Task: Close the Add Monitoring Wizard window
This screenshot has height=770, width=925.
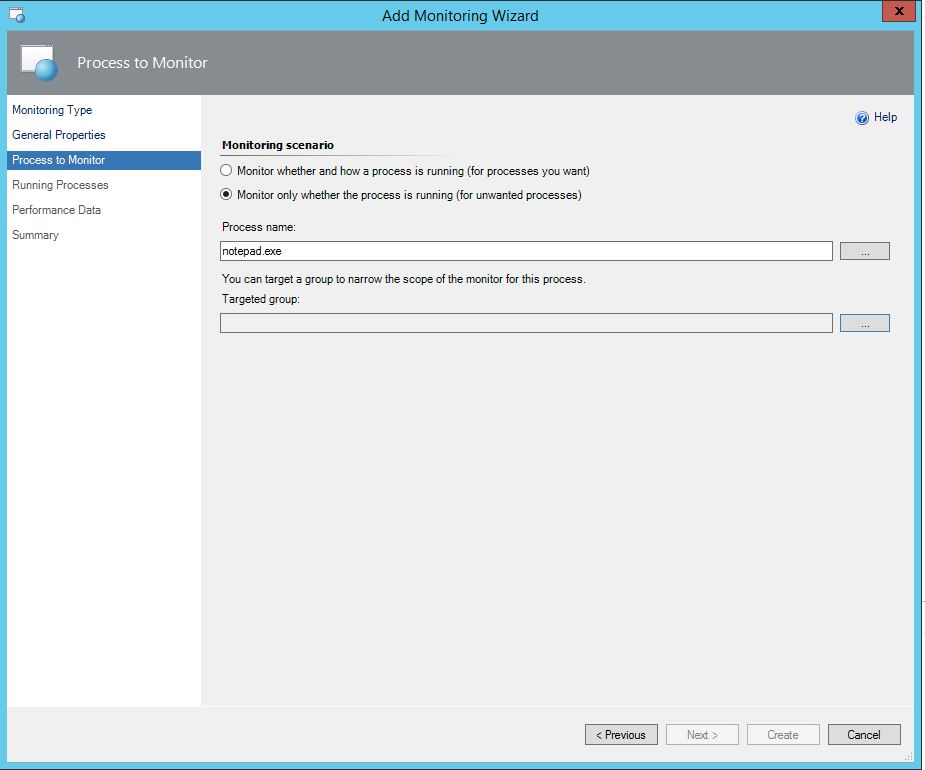Action: click(x=896, y=12)
